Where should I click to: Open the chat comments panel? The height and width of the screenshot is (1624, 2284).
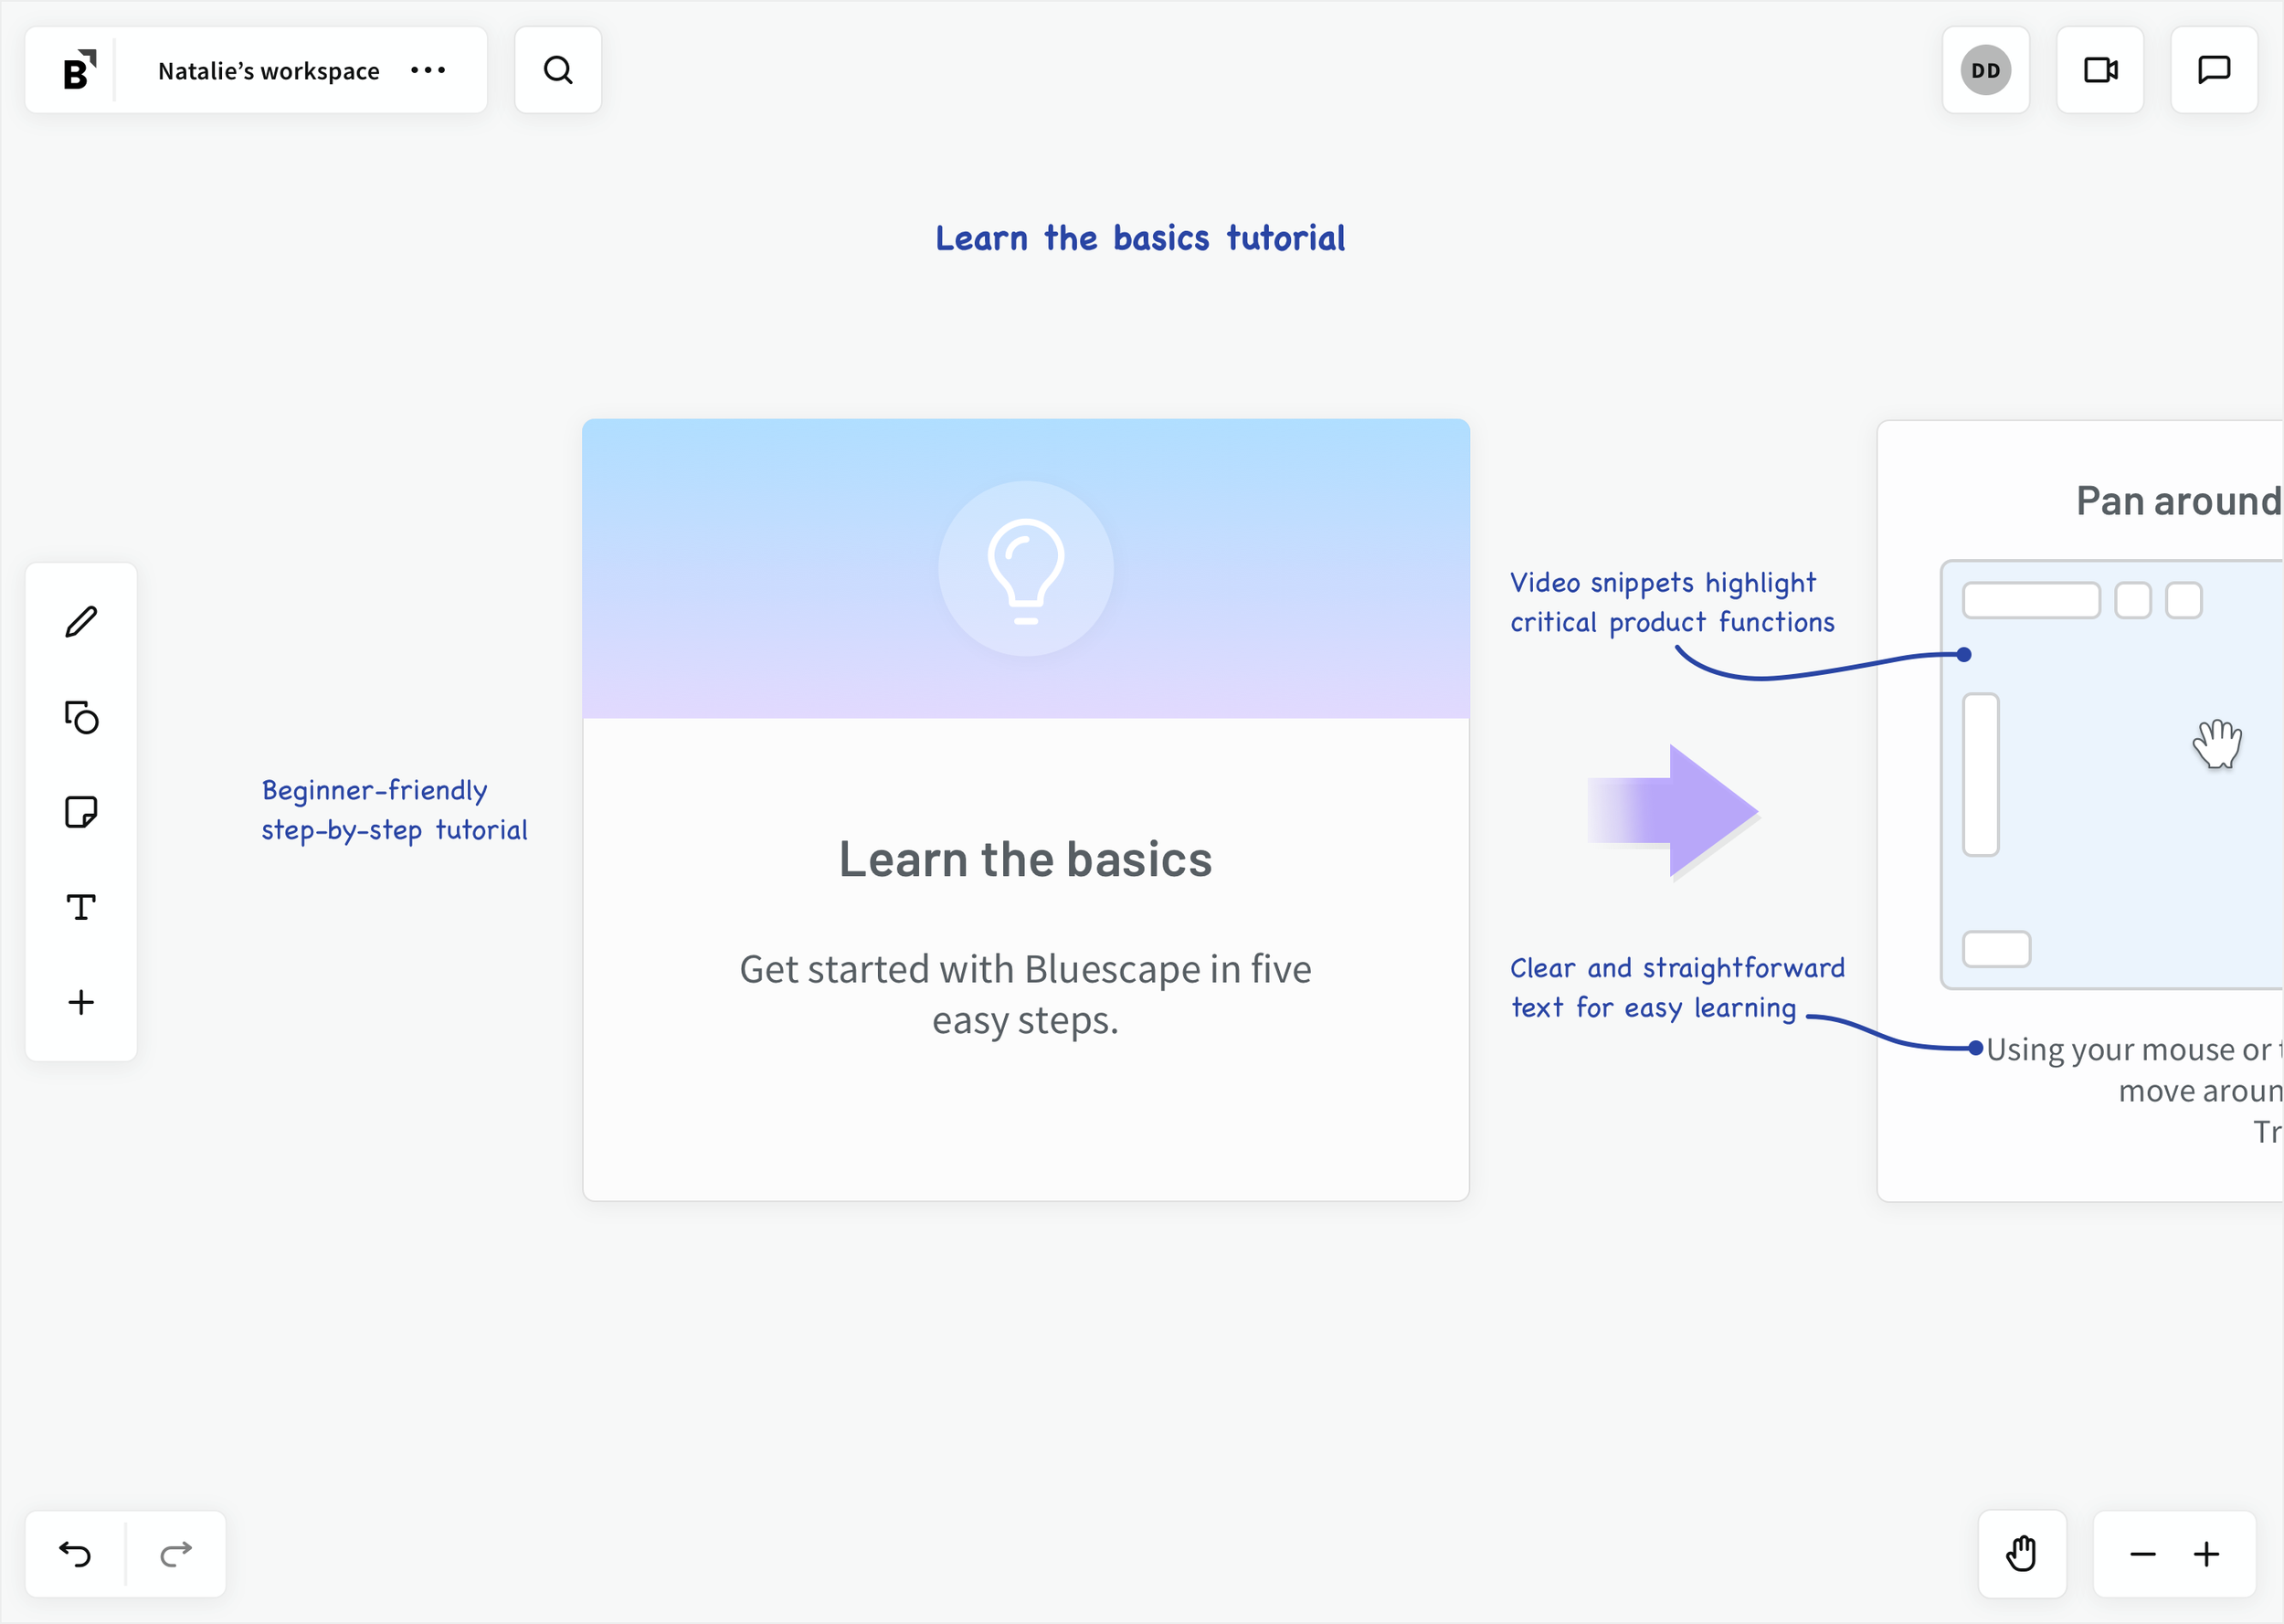click(x=2214, y=70)
